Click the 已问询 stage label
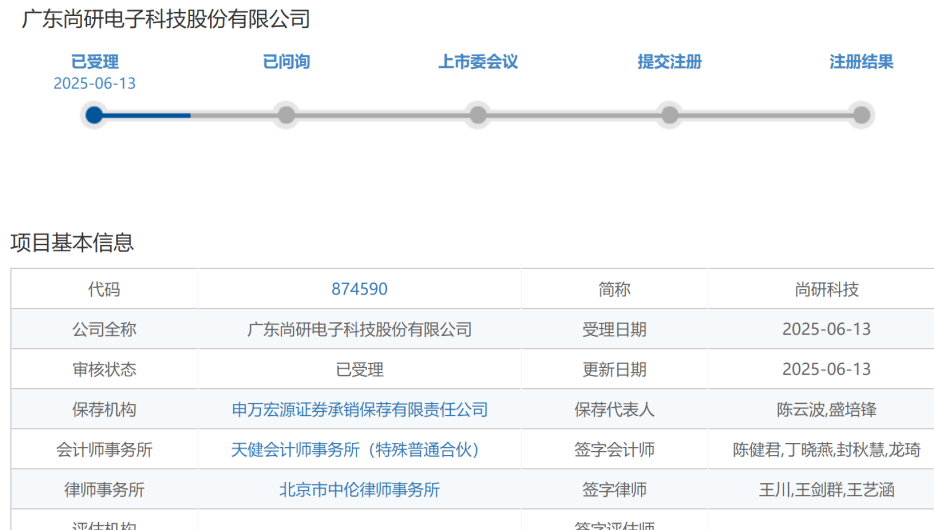934x530 pixels. tap(287, 61)
